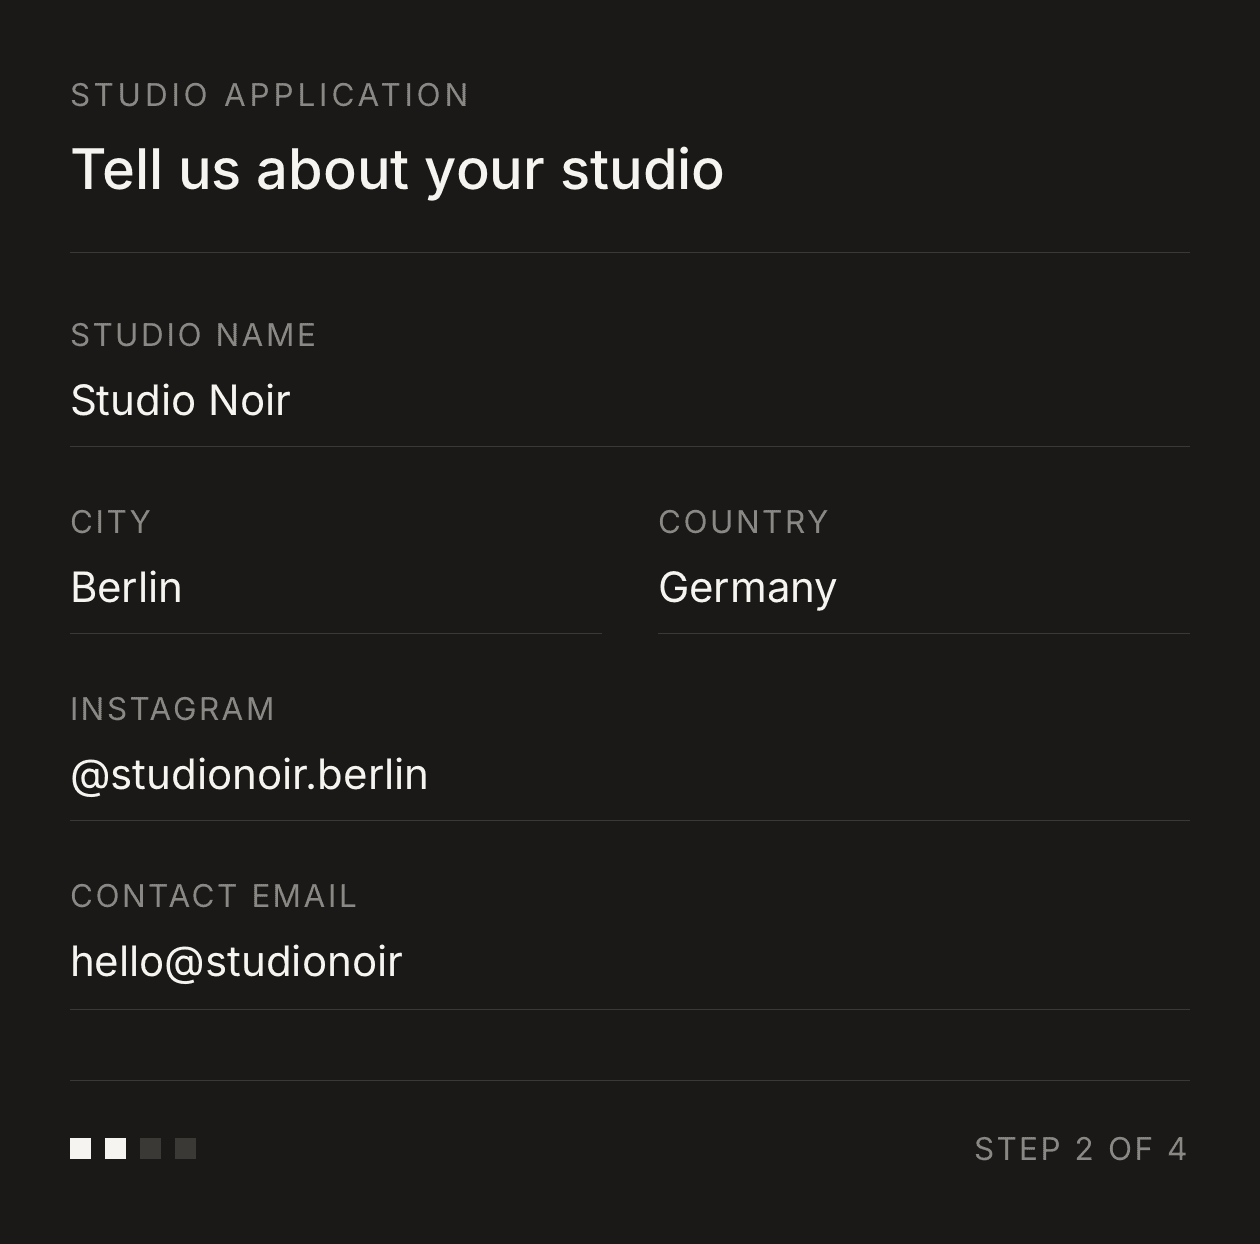Click the hello@studionoir email text
The width and height of the screenshot is (1260, 1244).
(x=236, y=962)
